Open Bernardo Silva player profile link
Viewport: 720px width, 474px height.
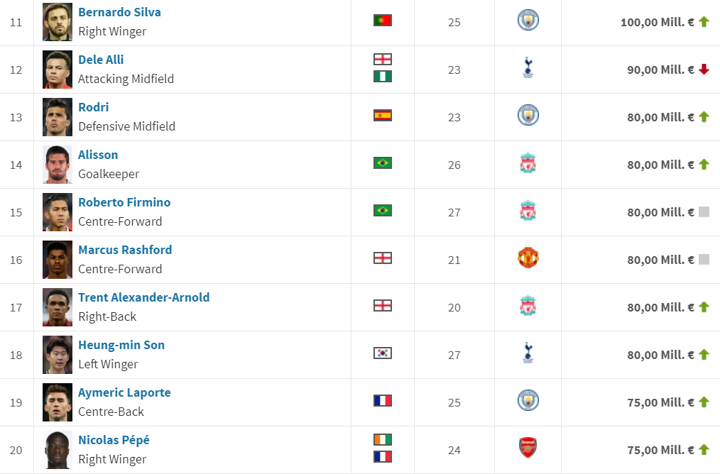[x=119, y=12]
